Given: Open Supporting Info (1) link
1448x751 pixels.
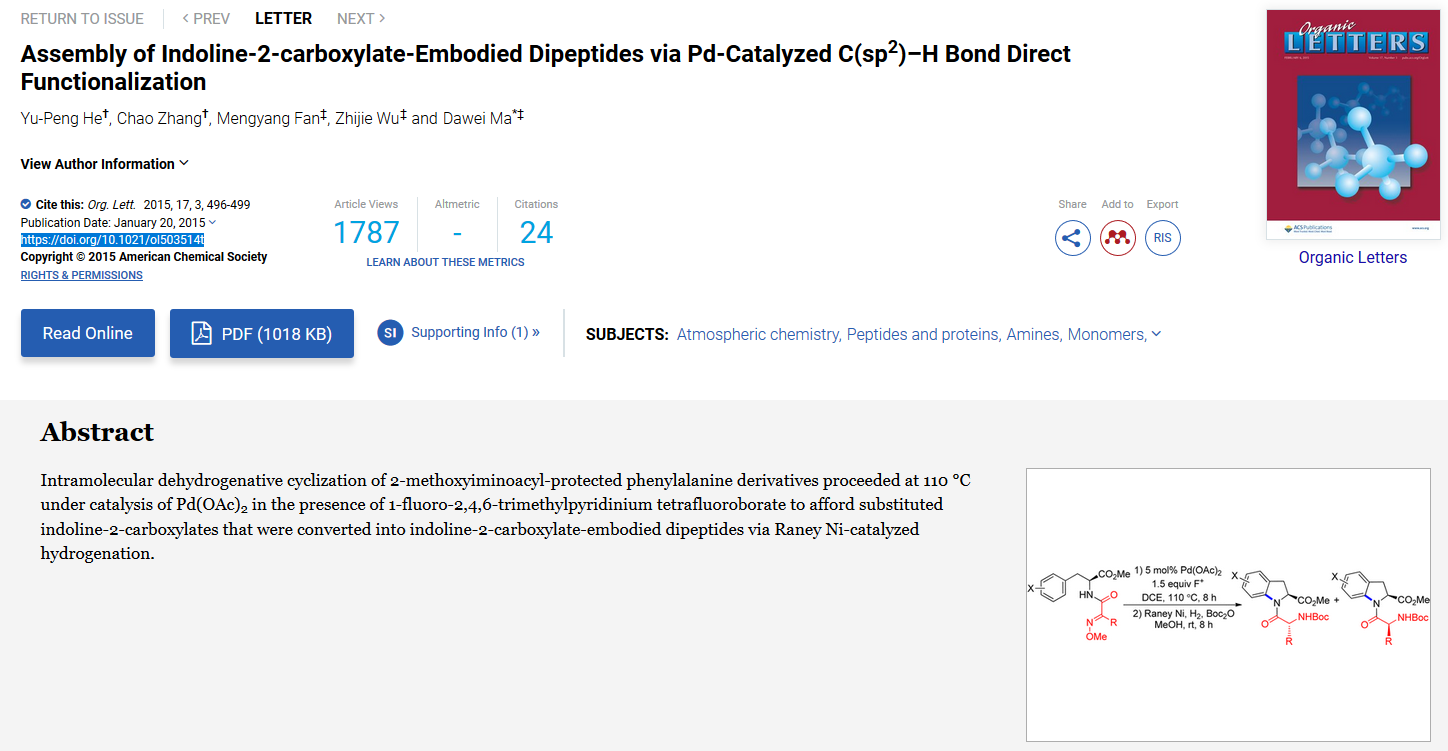Looking at the screenshot, I should (475, 332).
